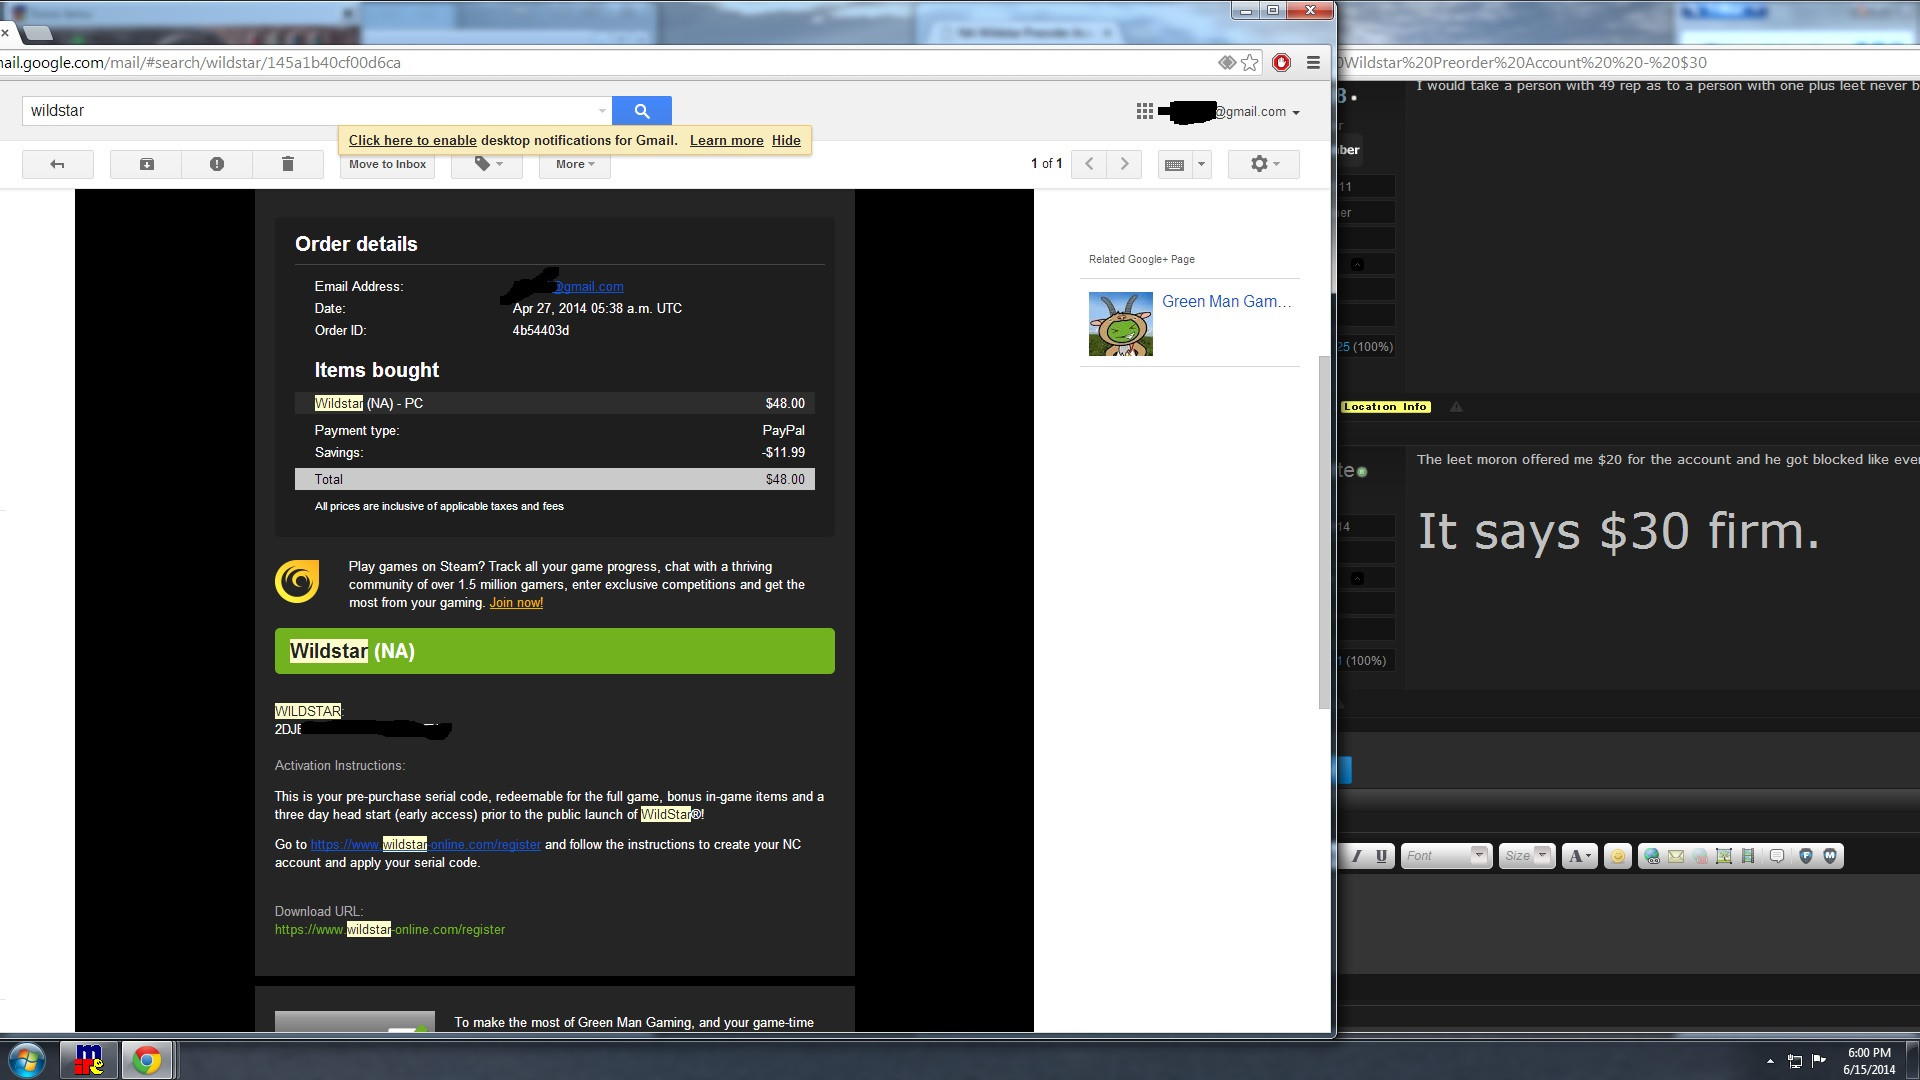This screenshot has height=1080, width=1920.
Task: Insert an image in the forum editor
Action: click(x=1724, y=856)
